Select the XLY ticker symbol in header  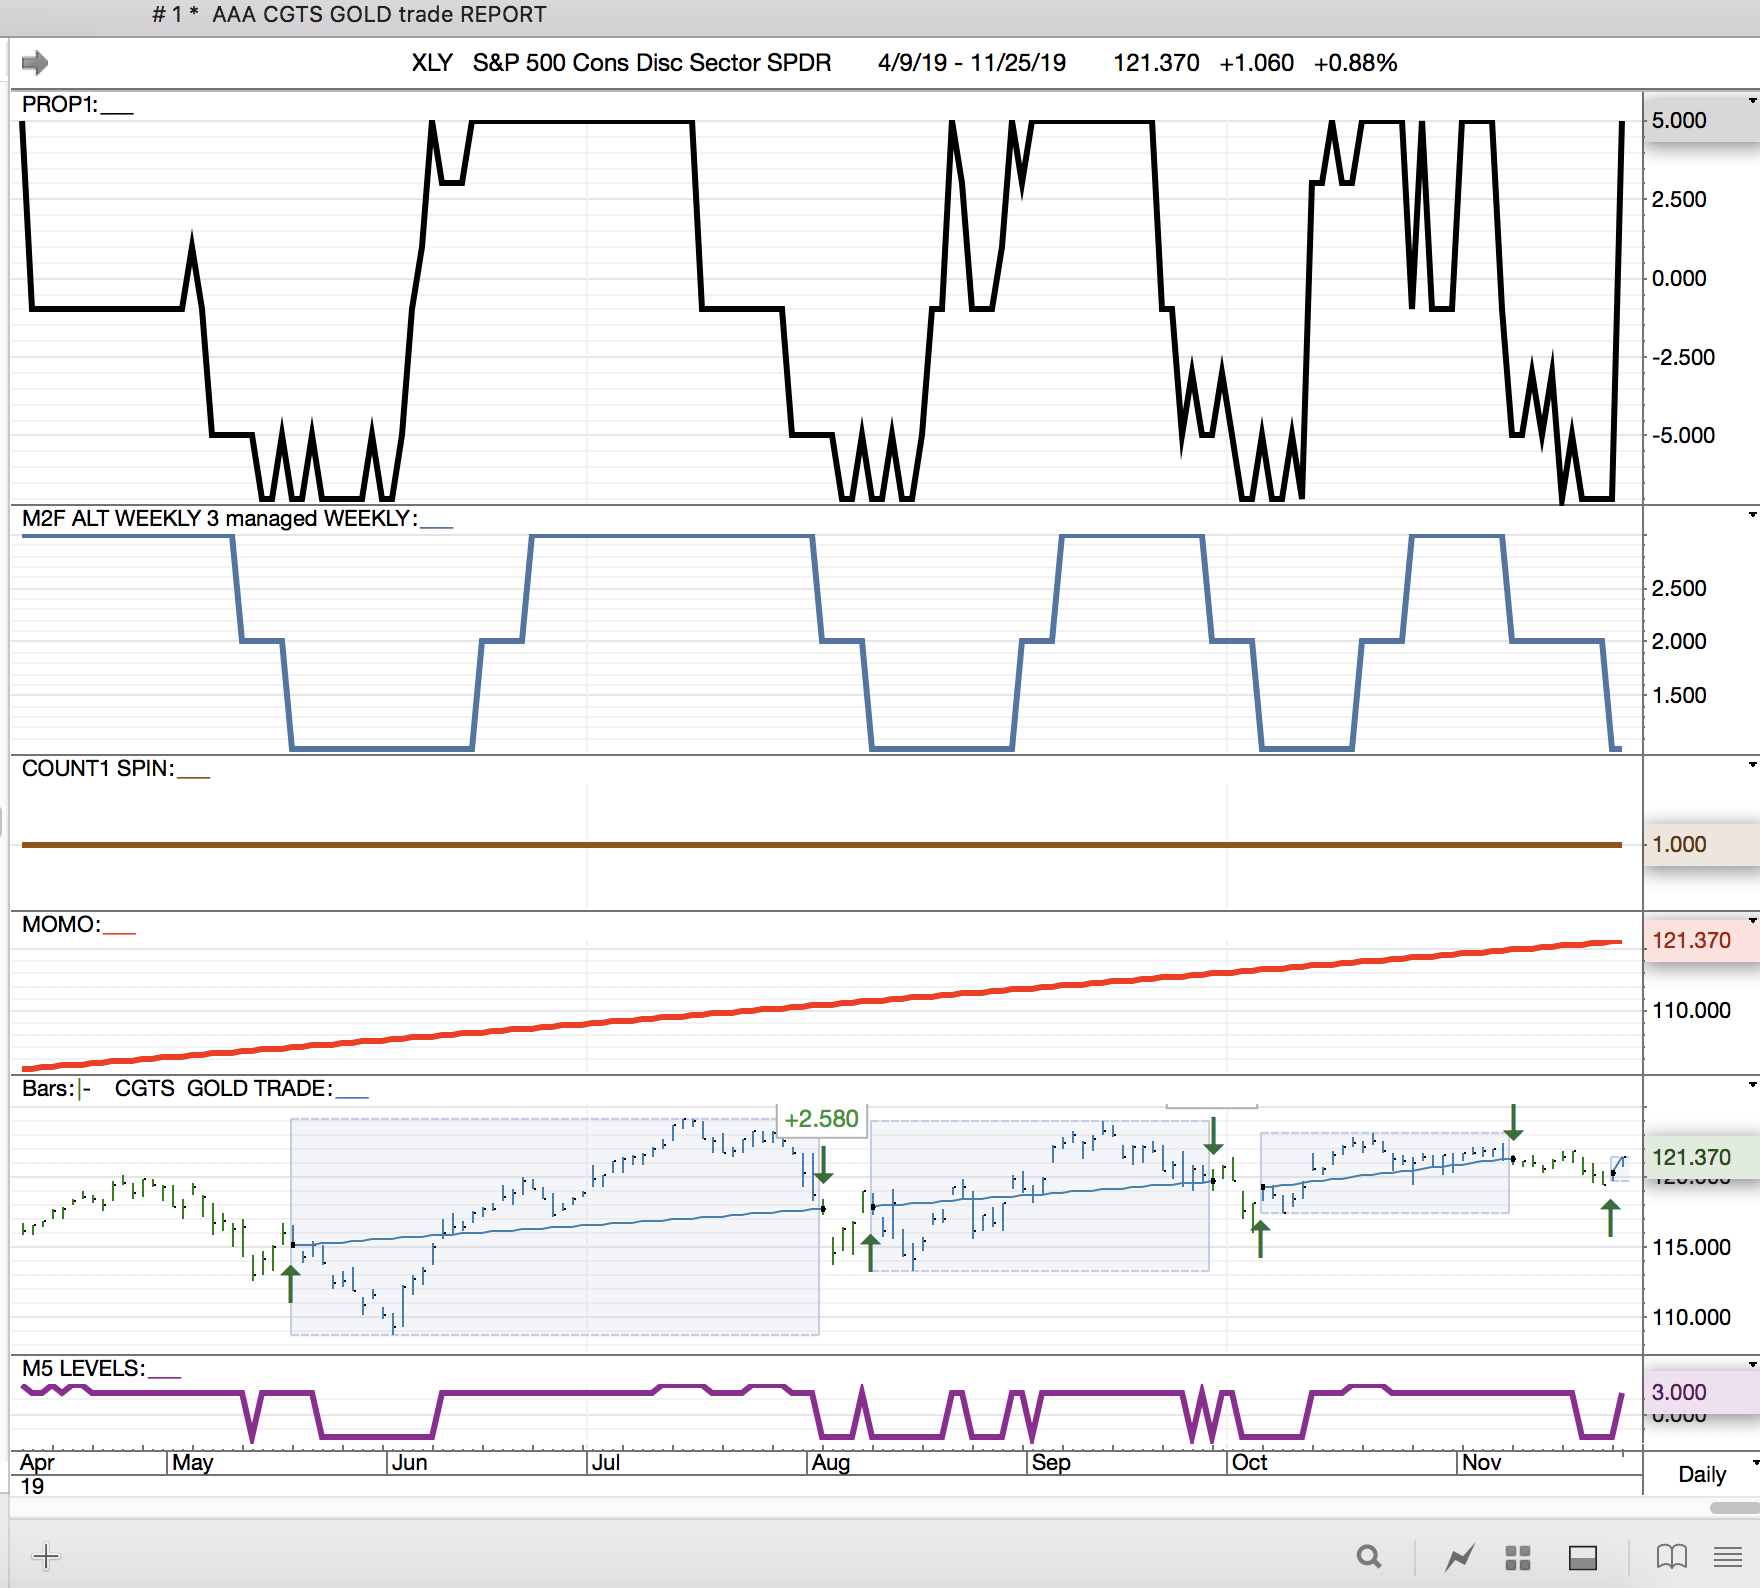pos(432,63)
